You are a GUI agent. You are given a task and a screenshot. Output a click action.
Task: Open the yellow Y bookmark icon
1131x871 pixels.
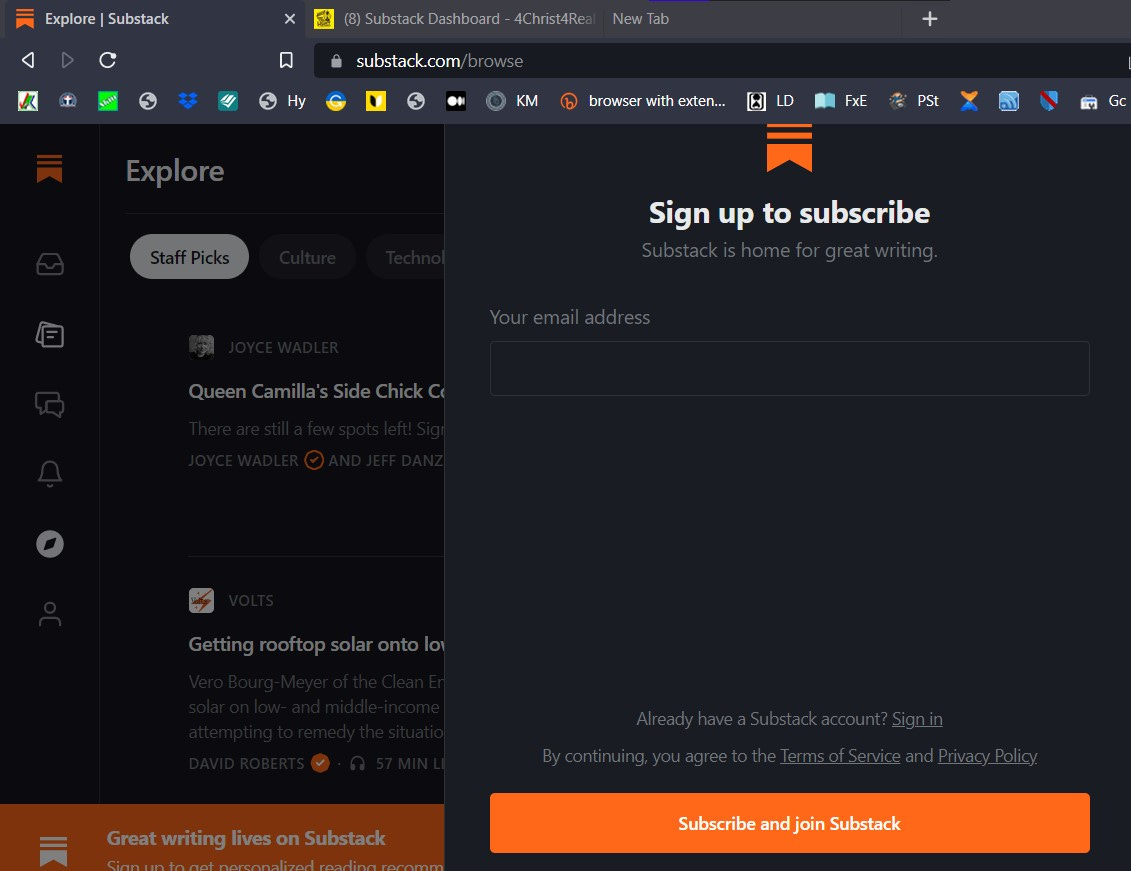(x=376, y=101)
